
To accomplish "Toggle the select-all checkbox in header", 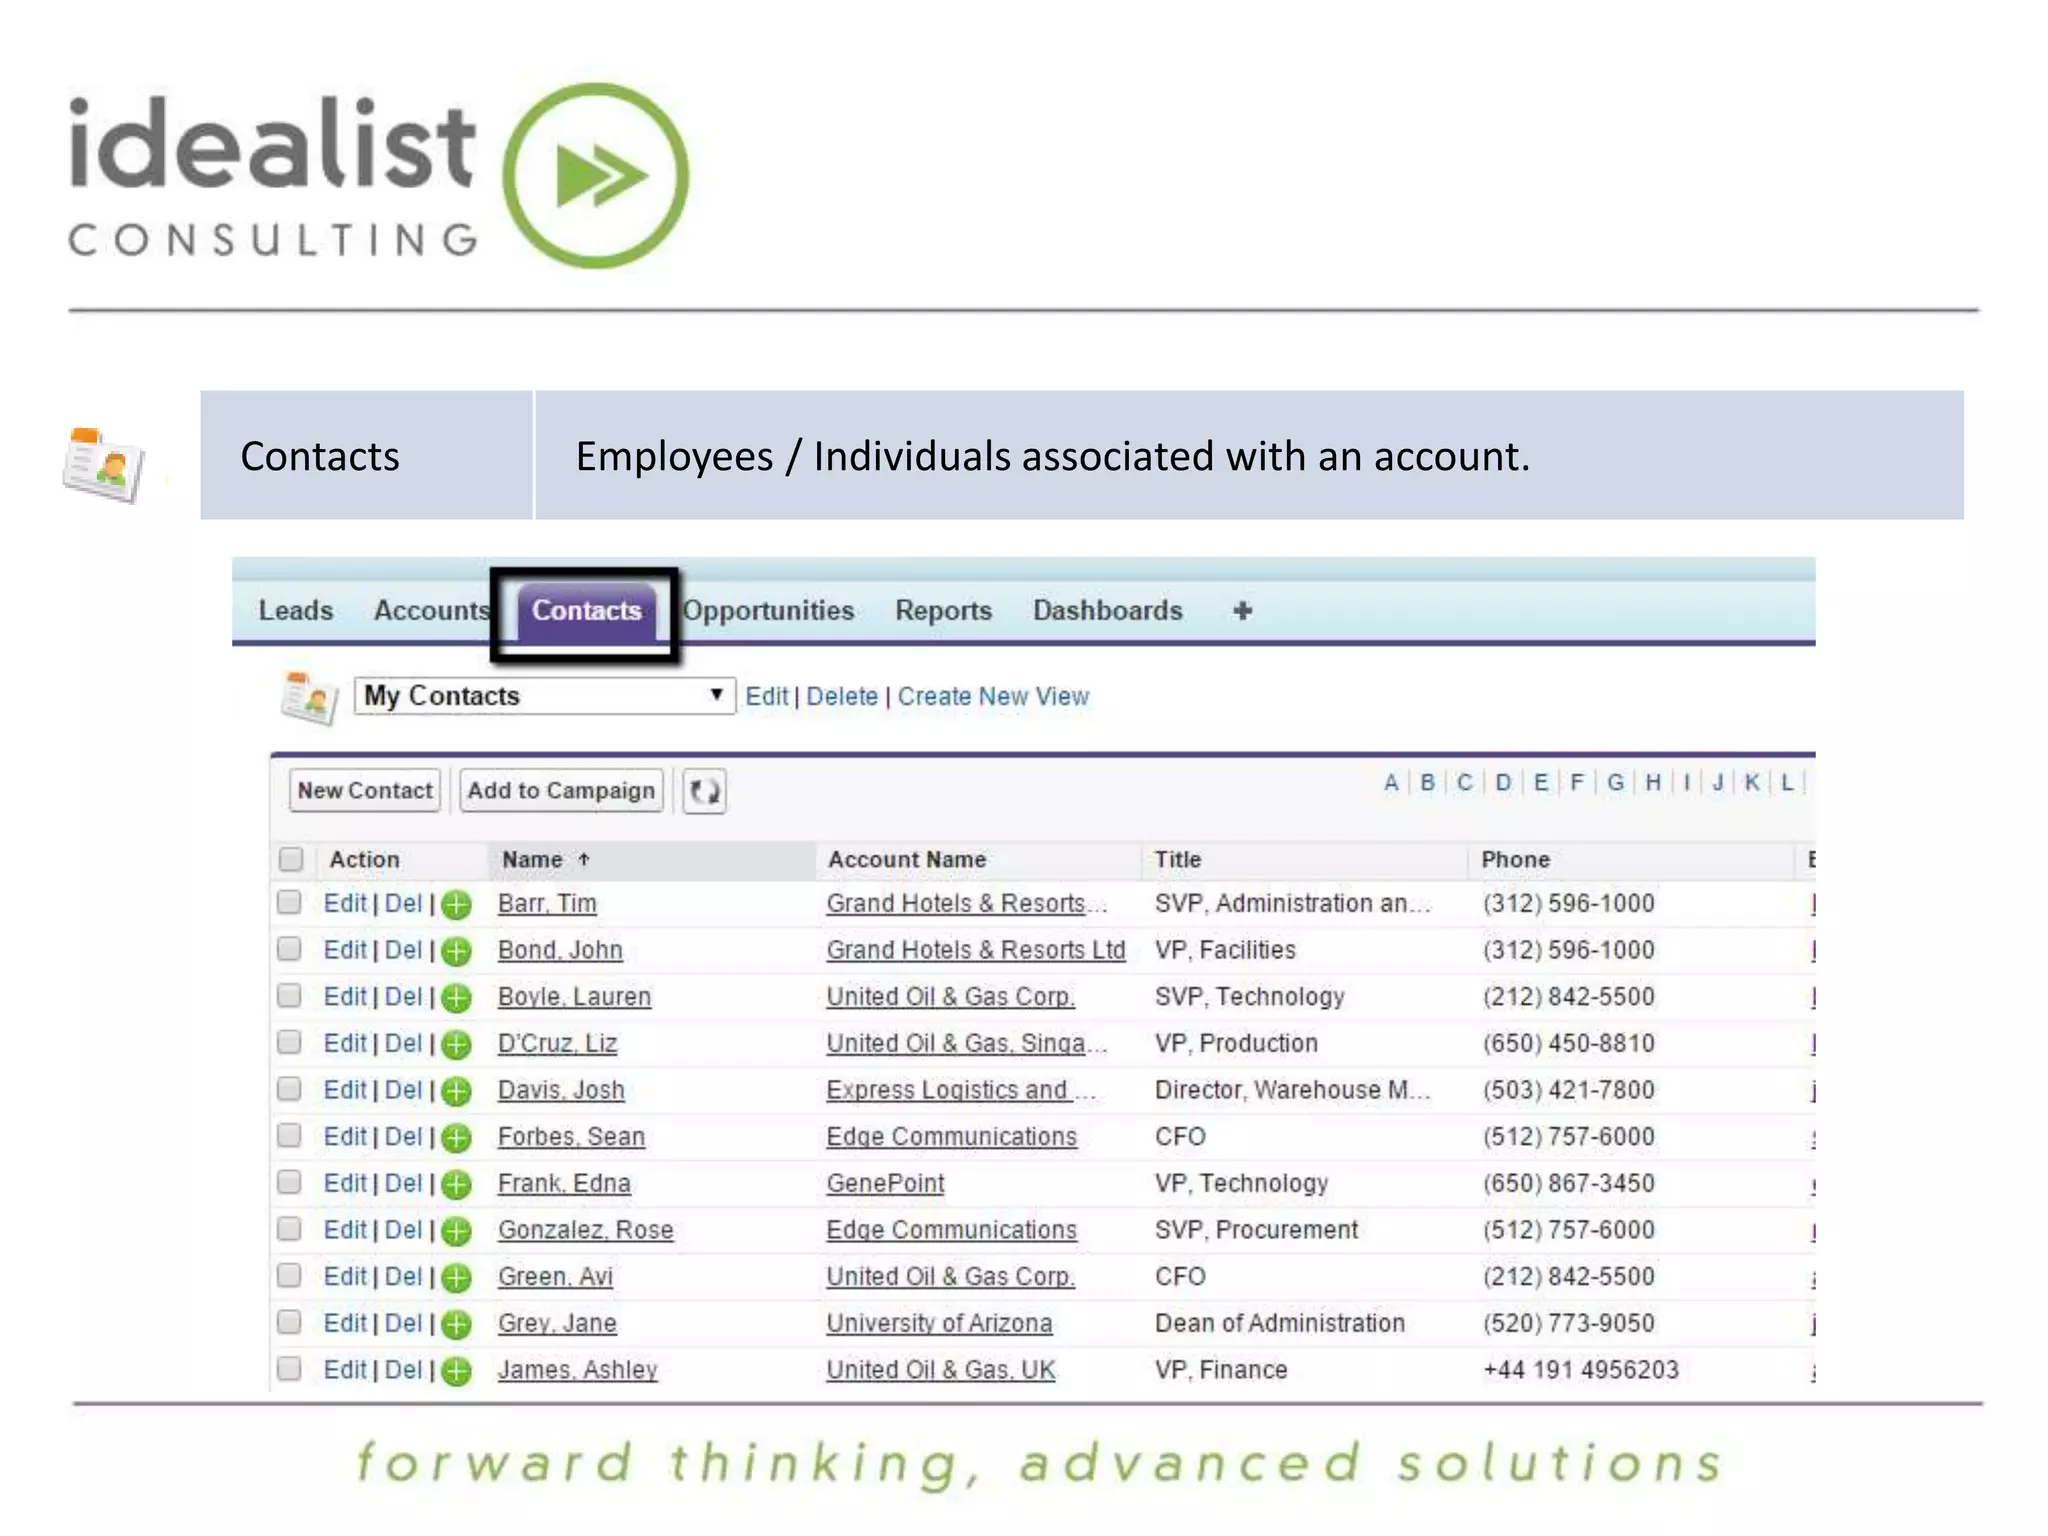I will pos(291,859).
